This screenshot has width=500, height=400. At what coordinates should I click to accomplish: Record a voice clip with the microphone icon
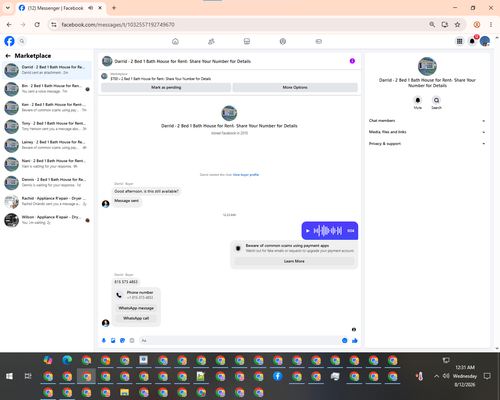(x=104, y=340)
